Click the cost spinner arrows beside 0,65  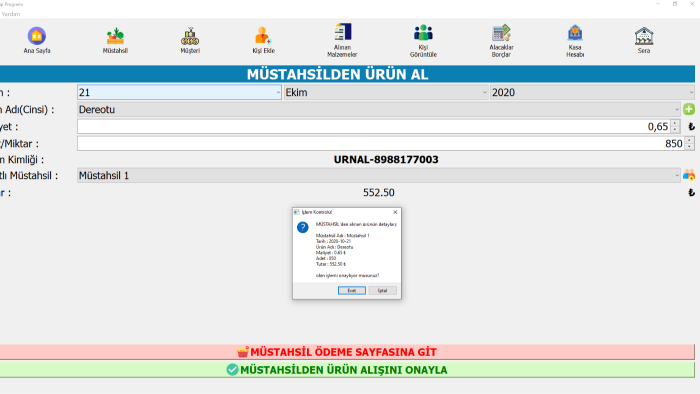(675, 127)
